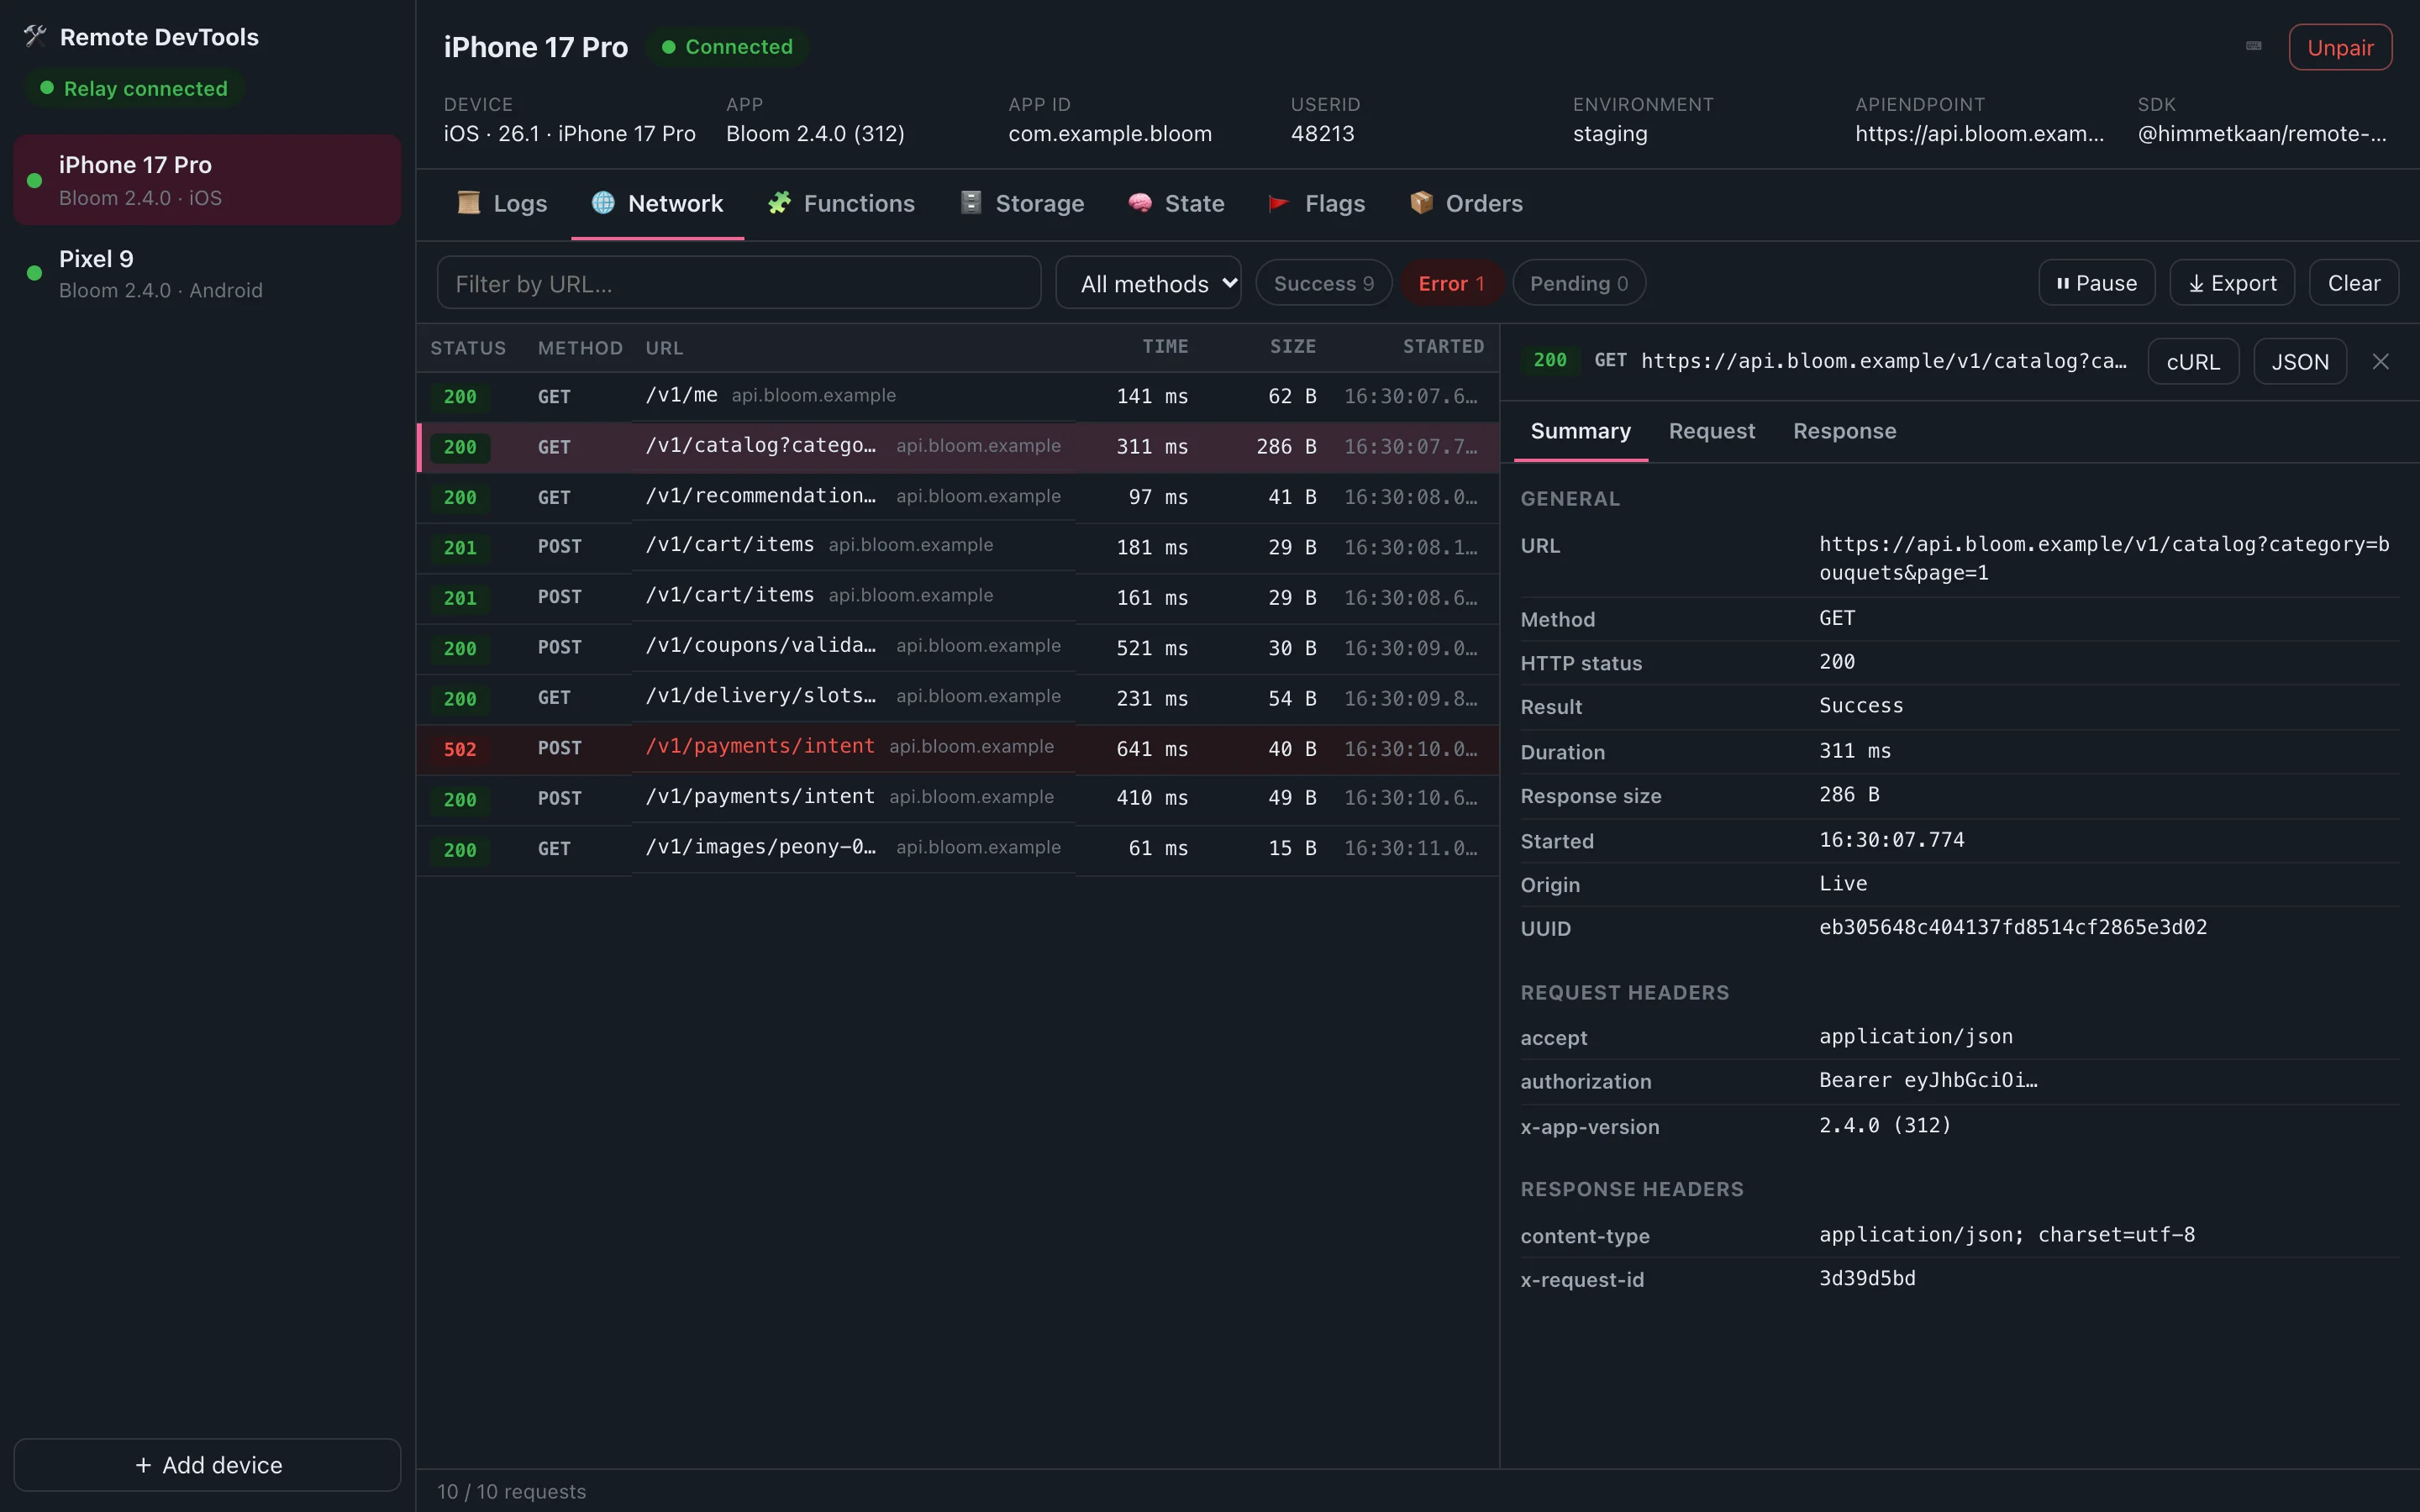The image size is (2420, 1512).
Task: Sort by the SIZE column header
Action: click(1293, 347)
